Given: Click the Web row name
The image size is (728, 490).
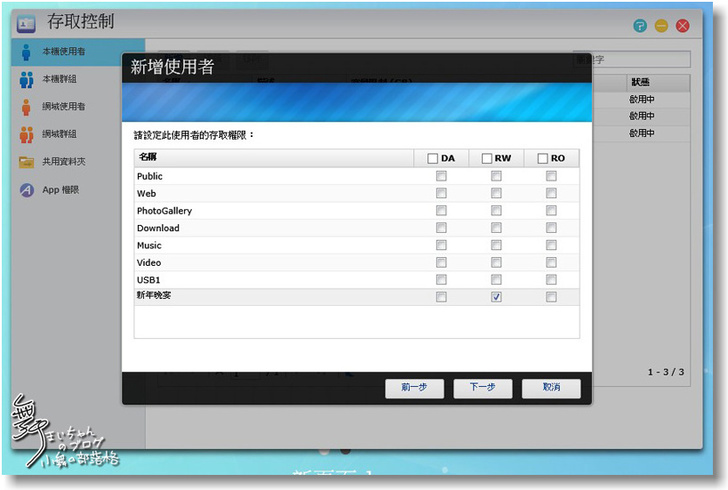Looking at the screenshot, I should click(146, 194).
